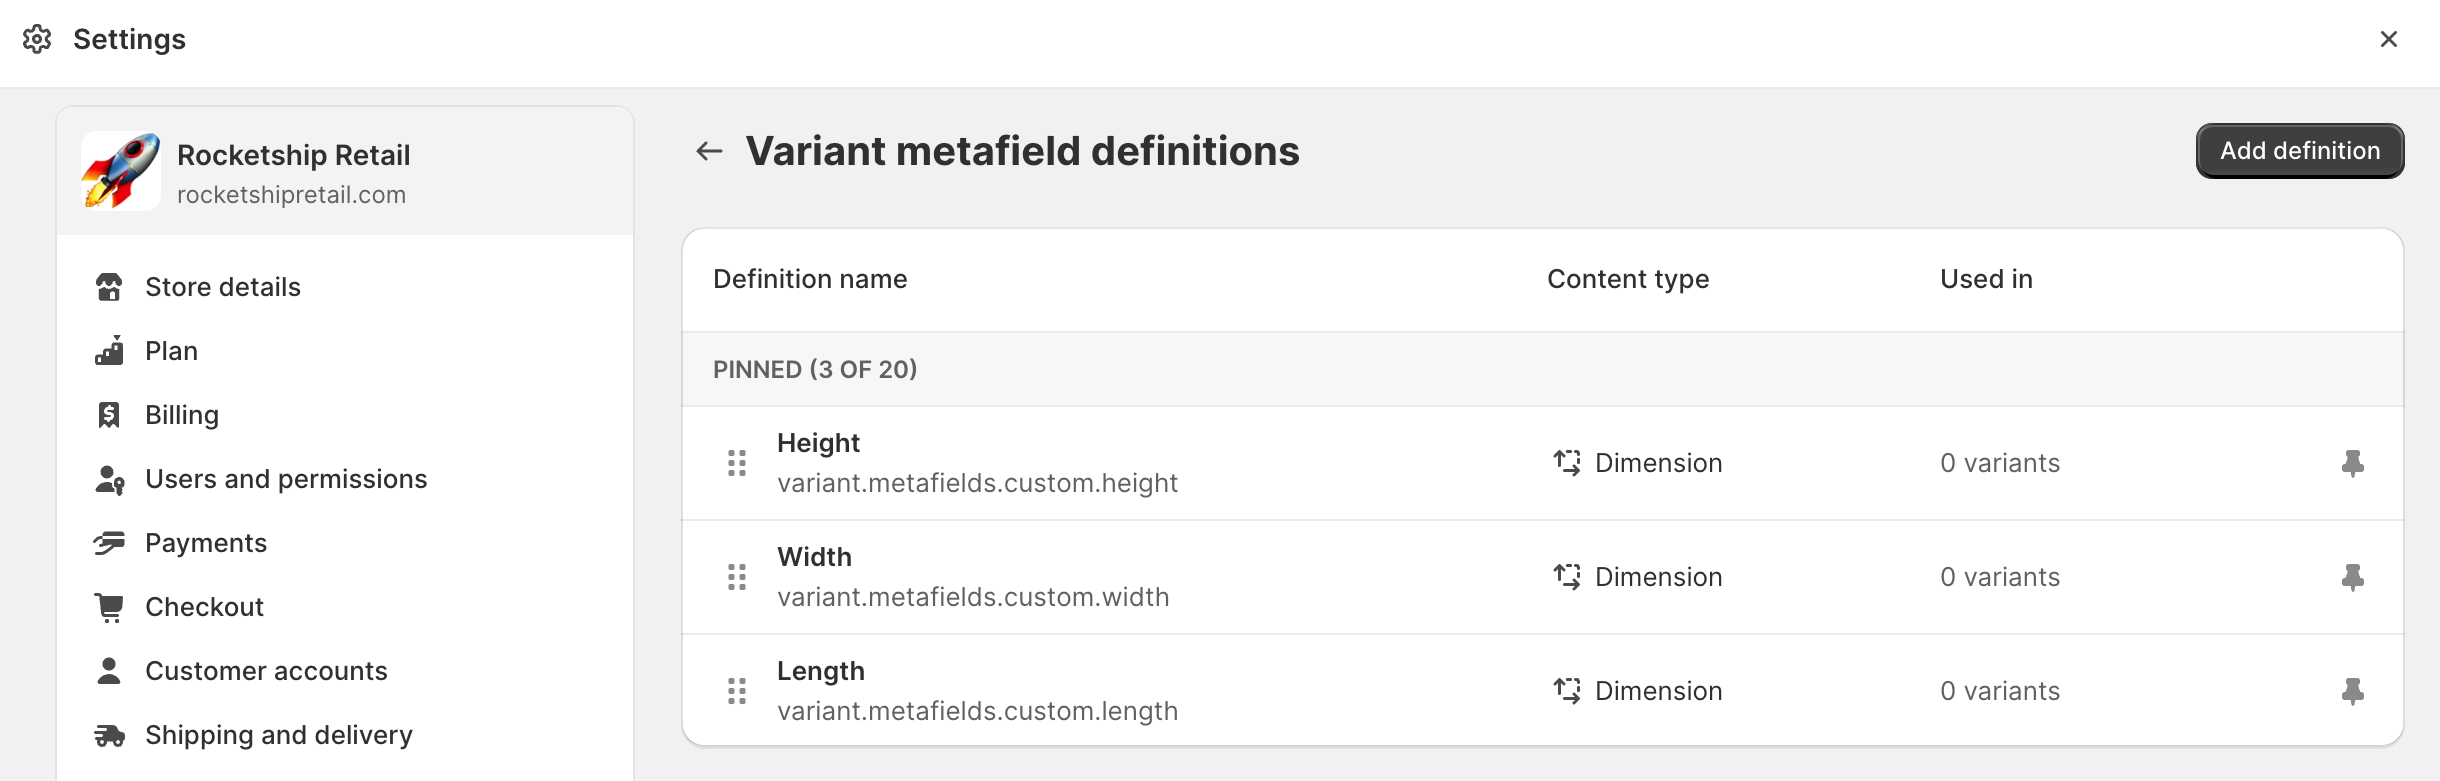2440x781 pixels.
Task: Close the Settings panel
Action: point(2388,39)
